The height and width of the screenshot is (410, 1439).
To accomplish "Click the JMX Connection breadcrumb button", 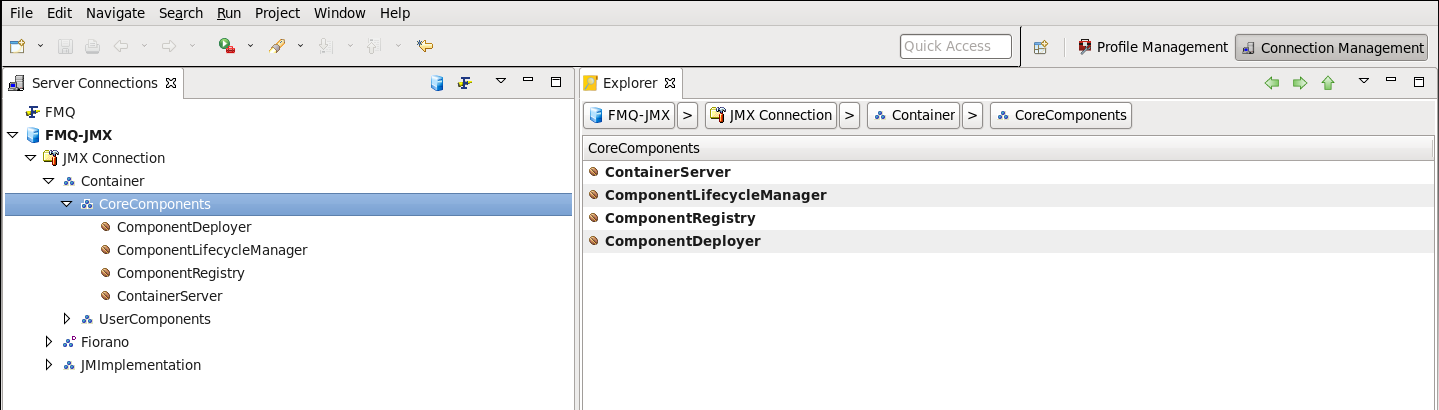I will click(x=770, y=115).
